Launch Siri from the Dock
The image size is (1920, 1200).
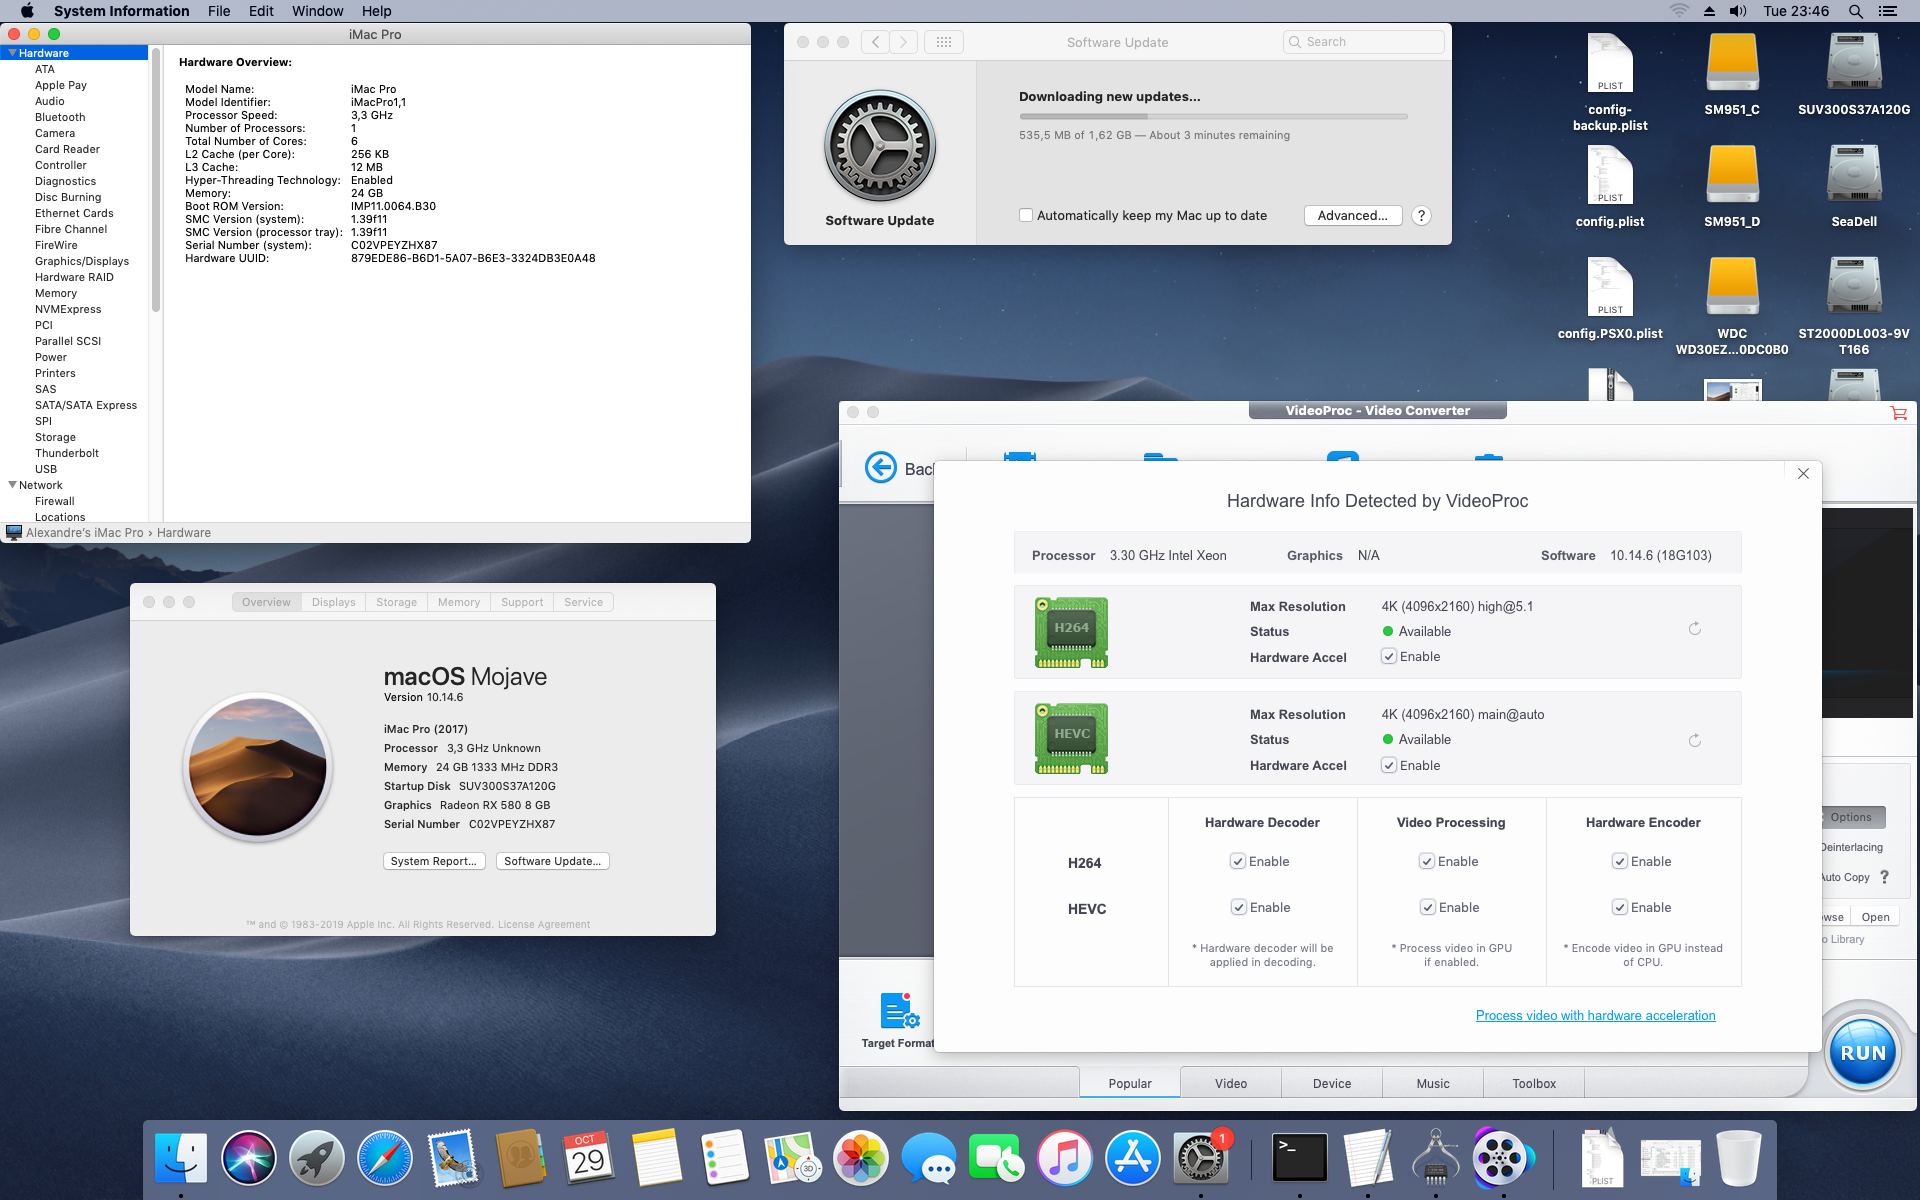[249, 1158]
